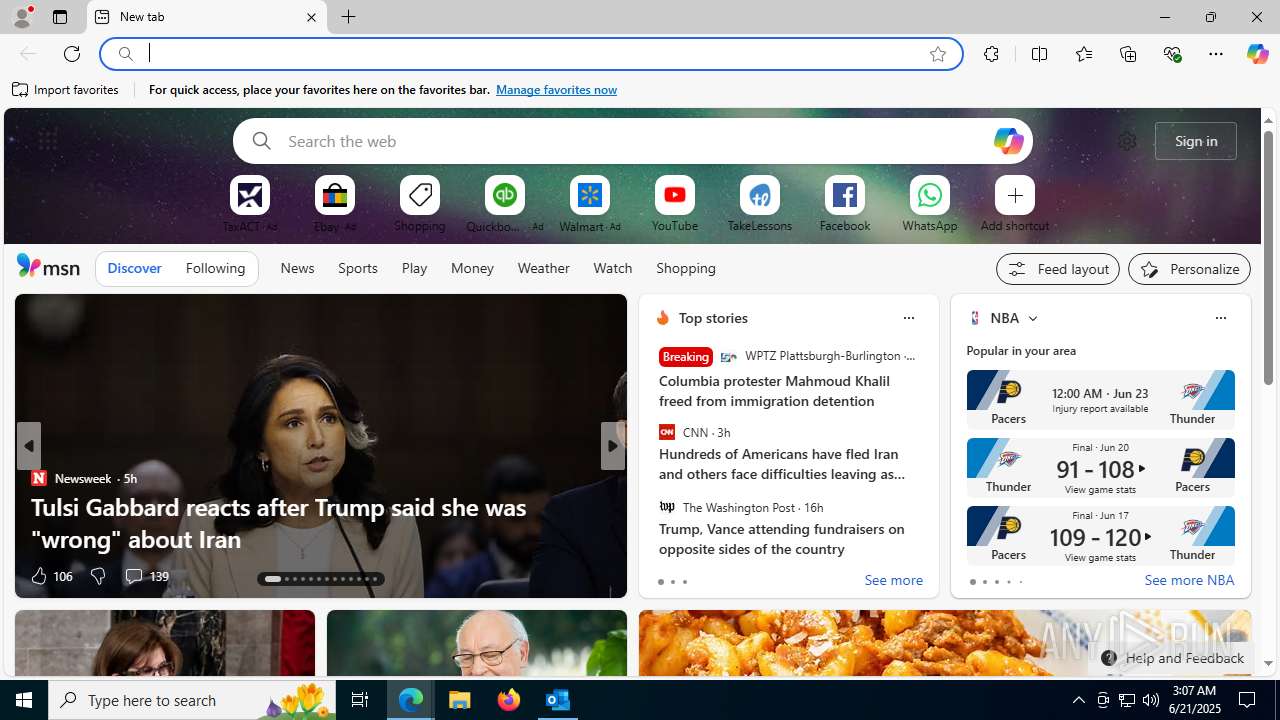The width and height of the screenshot is (1280, 720).
Task: Open the Feed layout button
Action: coord(1057,269)
